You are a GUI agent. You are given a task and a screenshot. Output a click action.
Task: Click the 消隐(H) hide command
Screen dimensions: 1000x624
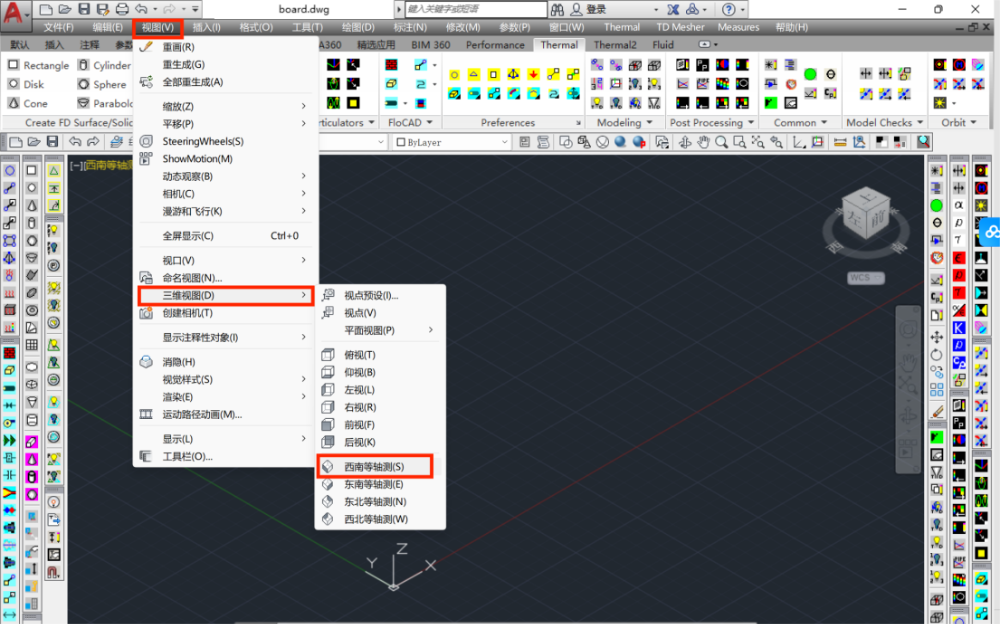[x=225, y=362]
